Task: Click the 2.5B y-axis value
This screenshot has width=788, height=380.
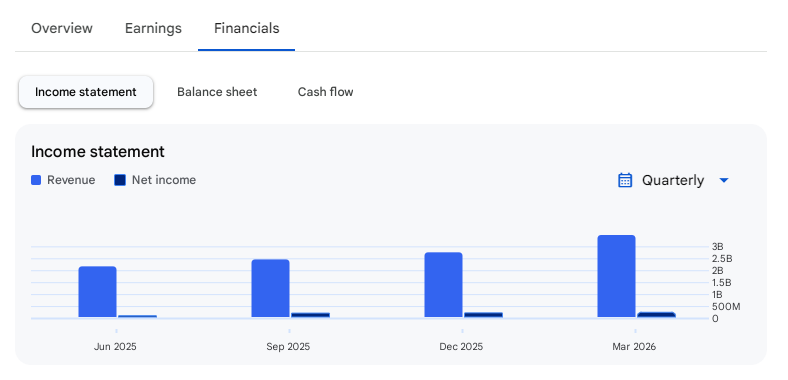Action: click(722, 259)
